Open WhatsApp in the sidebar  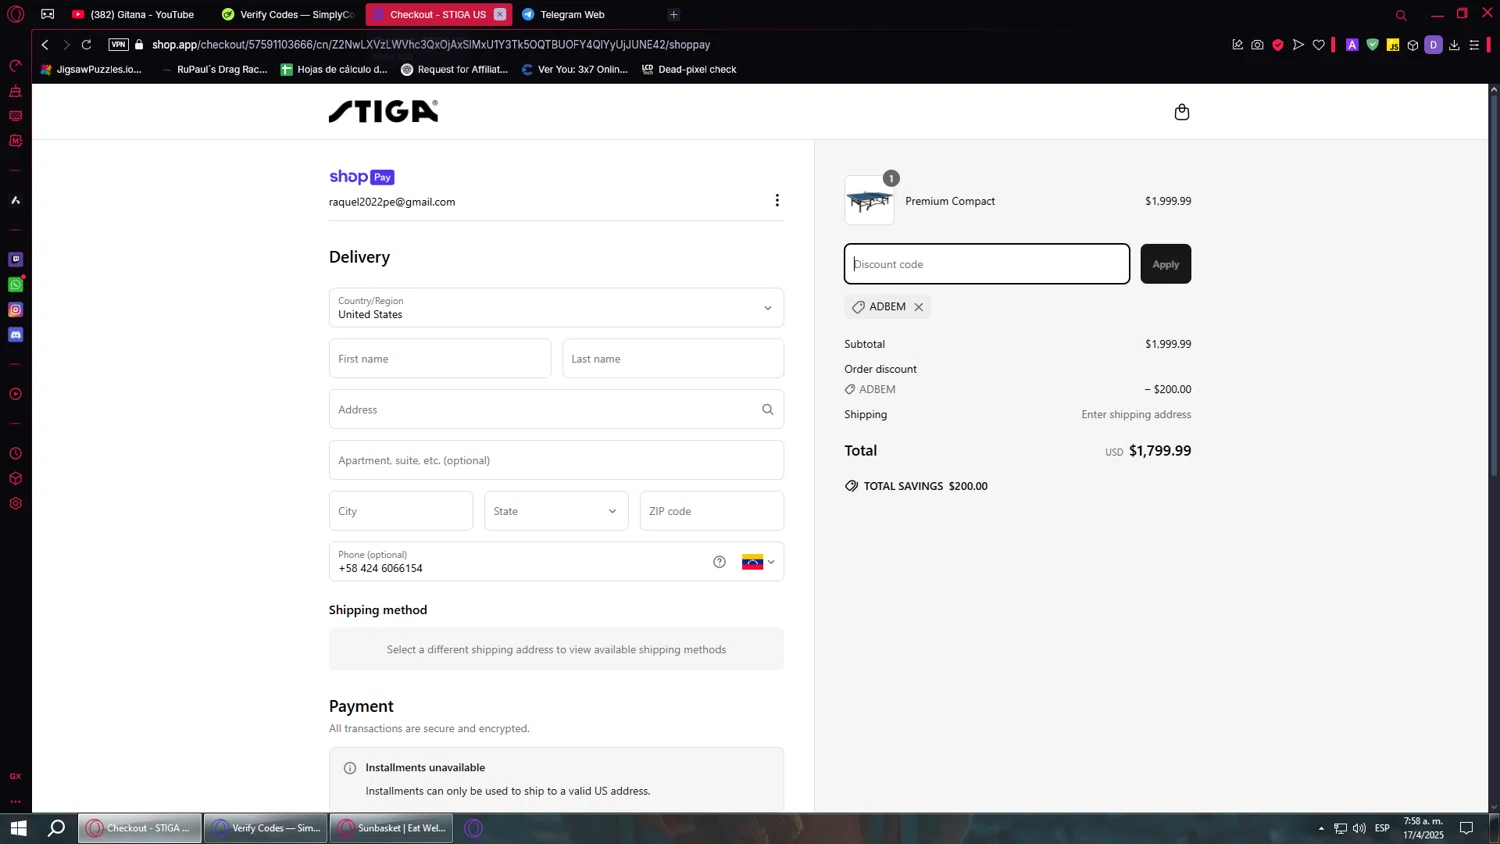15,285
